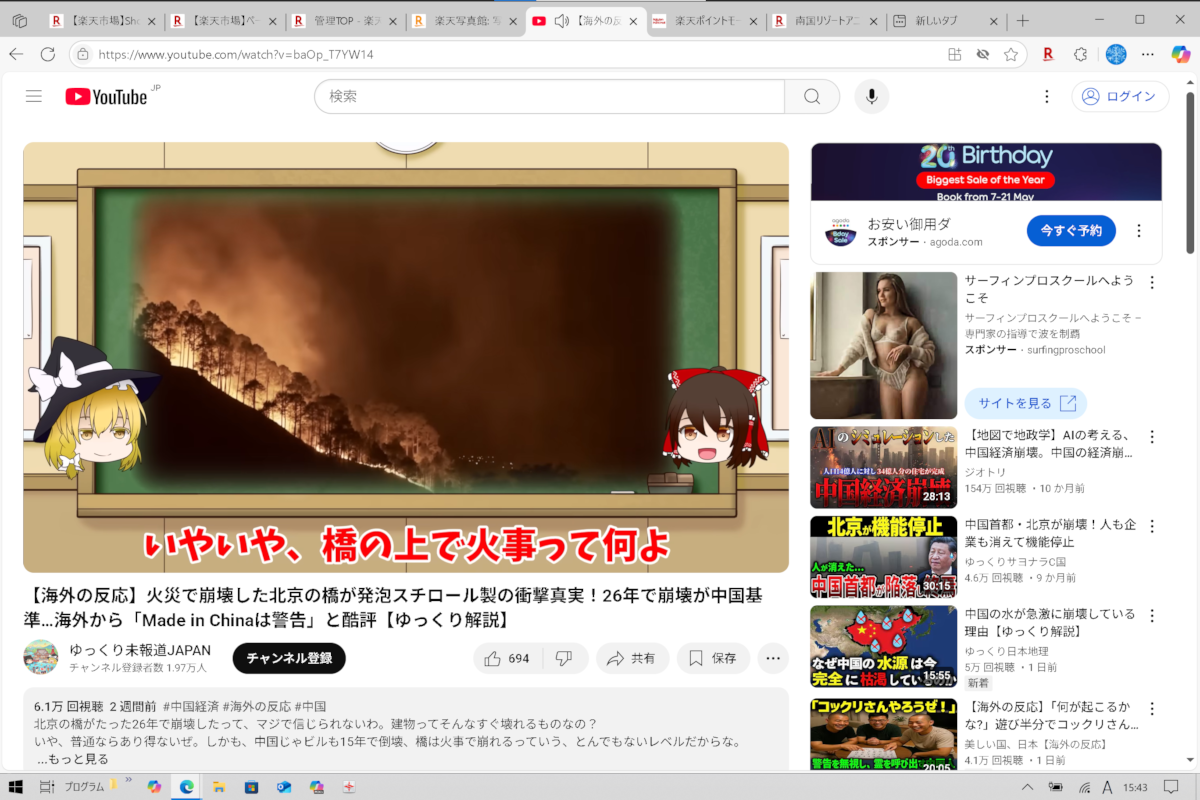View site info lock icon
This screenshot has height=800, width=1200.
tap(83, 54)
